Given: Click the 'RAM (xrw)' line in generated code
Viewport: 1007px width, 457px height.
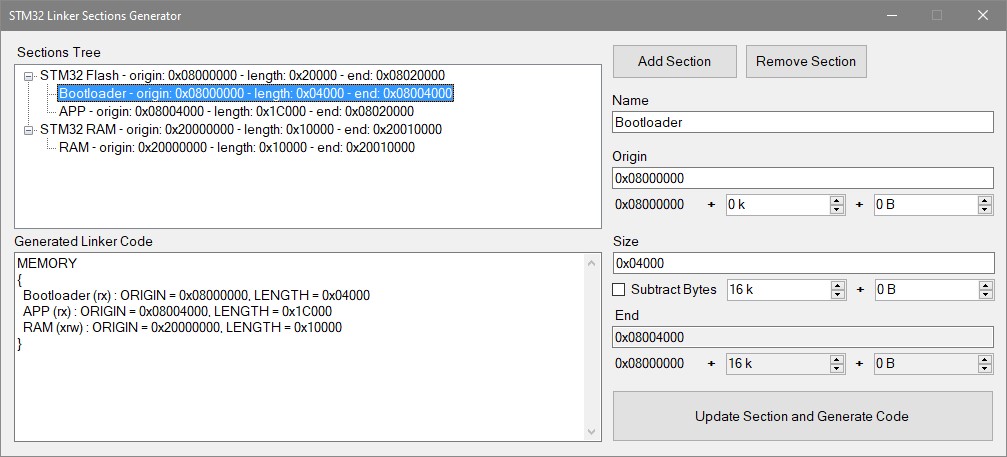Looking at the screenshot, I should (182, 328).
